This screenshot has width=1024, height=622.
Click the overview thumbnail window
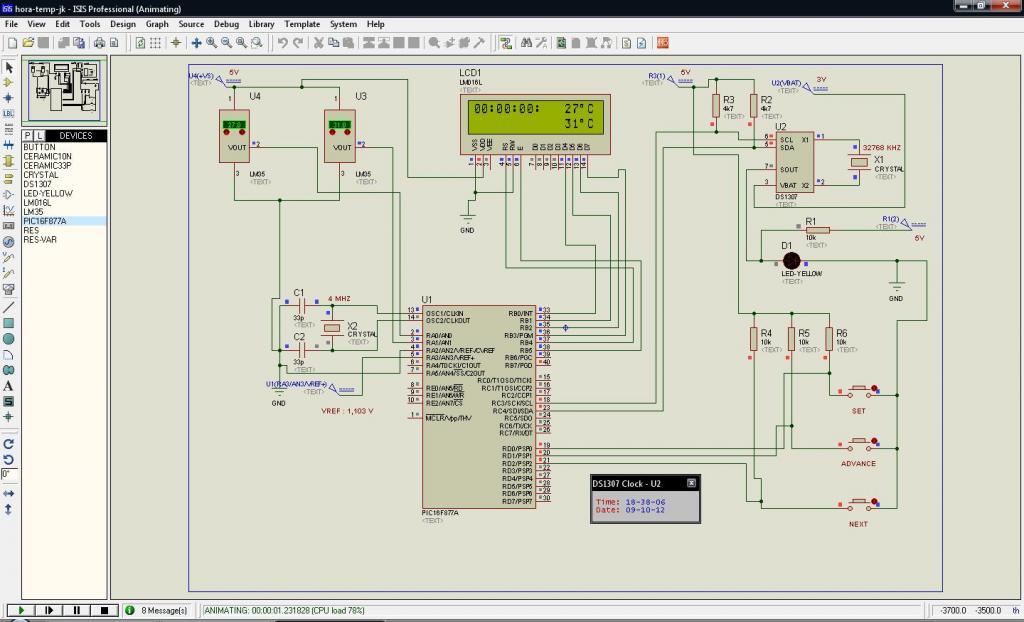(x=64, y=90)
